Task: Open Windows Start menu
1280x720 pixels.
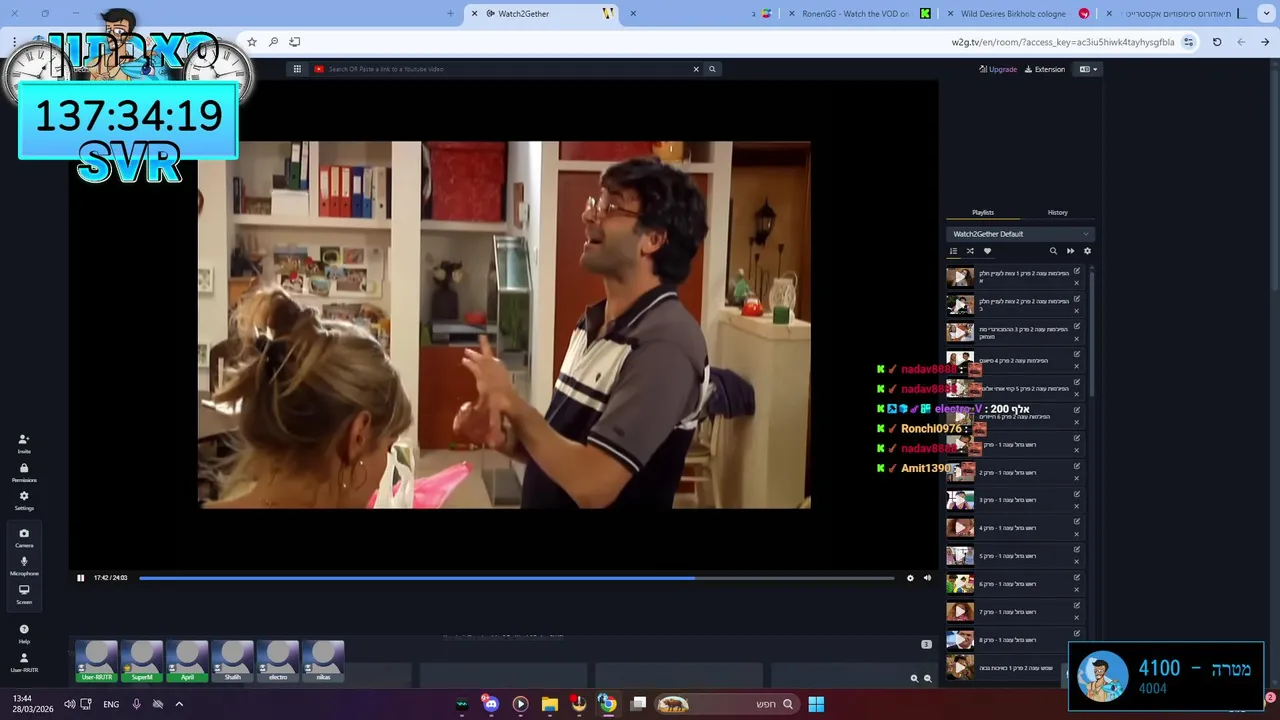Action: click(x=816, y=704)
